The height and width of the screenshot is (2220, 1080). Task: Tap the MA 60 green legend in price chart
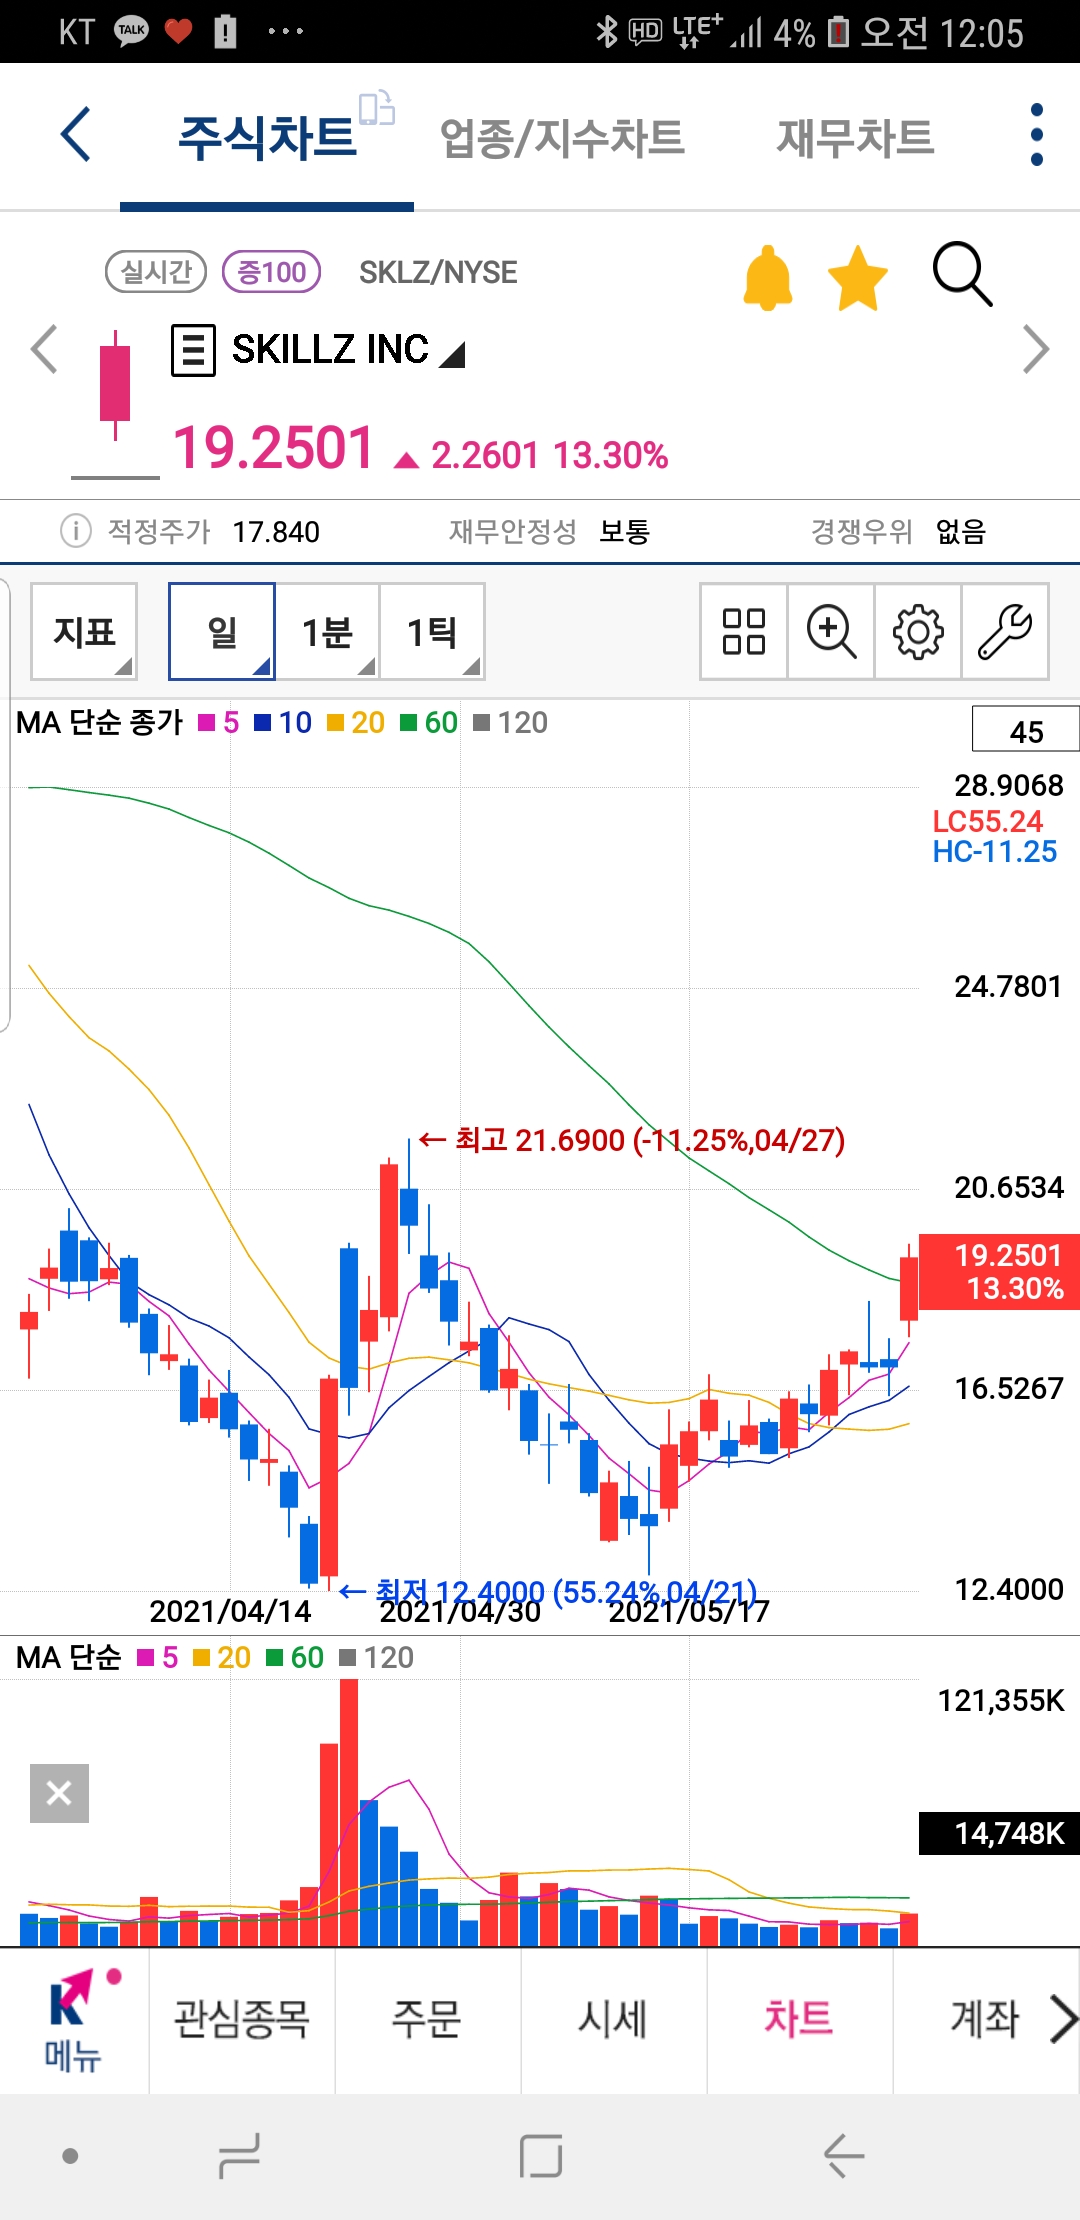(x=429, y=723)
